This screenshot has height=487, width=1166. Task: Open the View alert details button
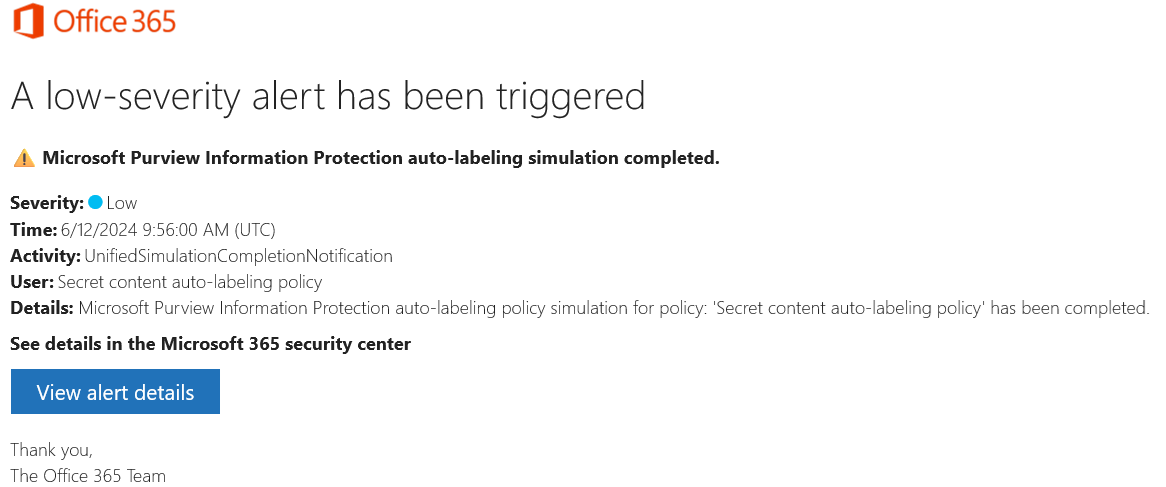[115, 392]
